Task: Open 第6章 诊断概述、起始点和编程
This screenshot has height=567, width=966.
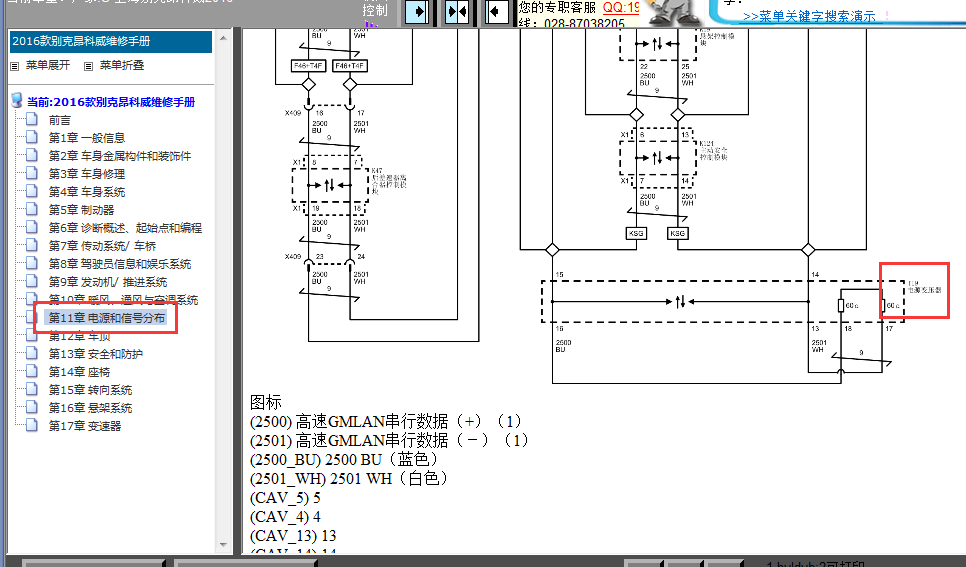Action: click(125, 227)
